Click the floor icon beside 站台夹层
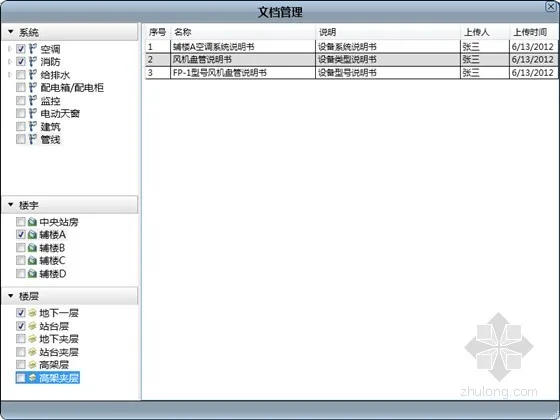 click(32, 352)
